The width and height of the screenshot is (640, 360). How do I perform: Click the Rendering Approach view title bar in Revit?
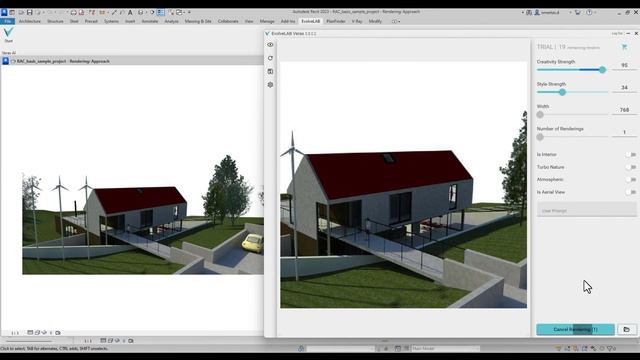pyautogui.click(x=132, y=61)
